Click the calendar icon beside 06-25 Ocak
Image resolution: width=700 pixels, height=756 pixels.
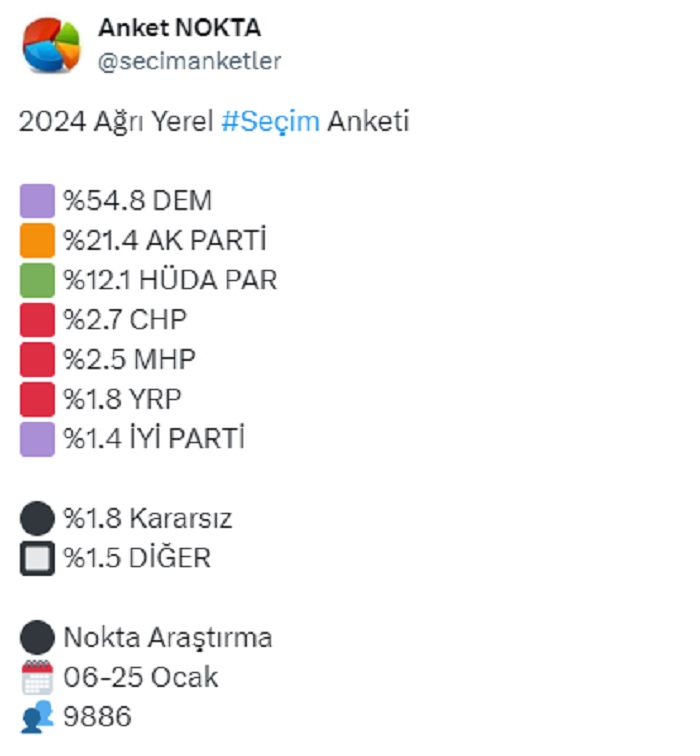[37, 677]
